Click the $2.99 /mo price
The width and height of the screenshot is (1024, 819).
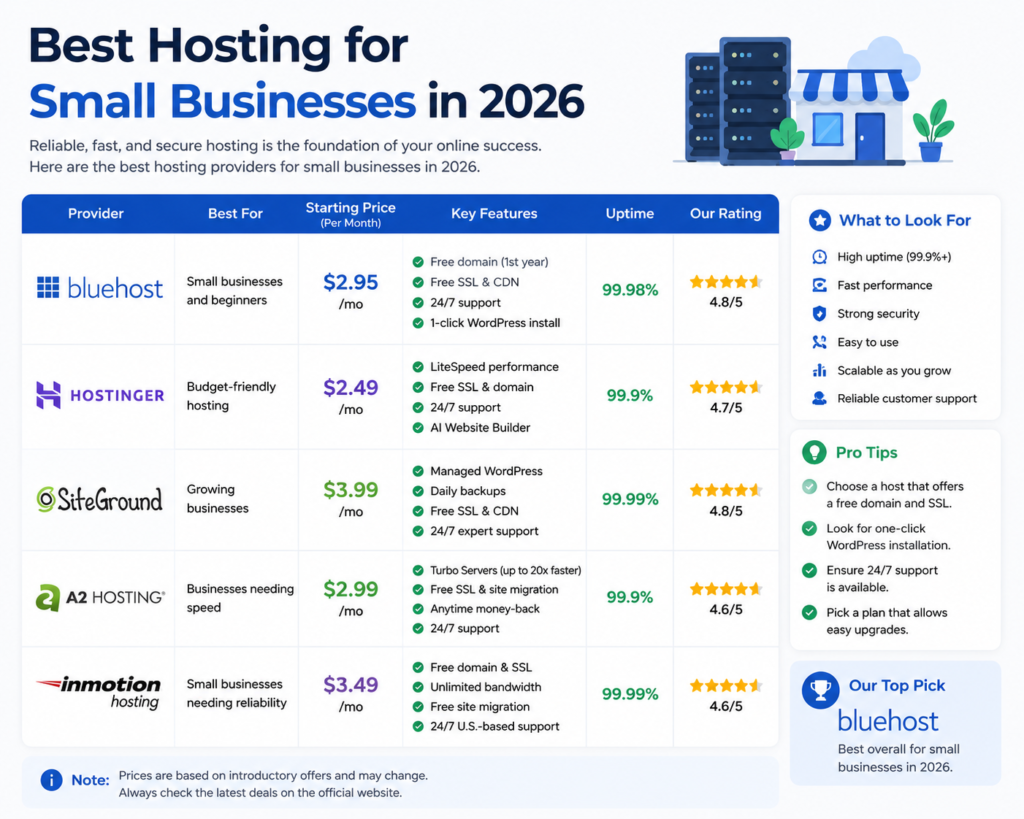[351, 598]
